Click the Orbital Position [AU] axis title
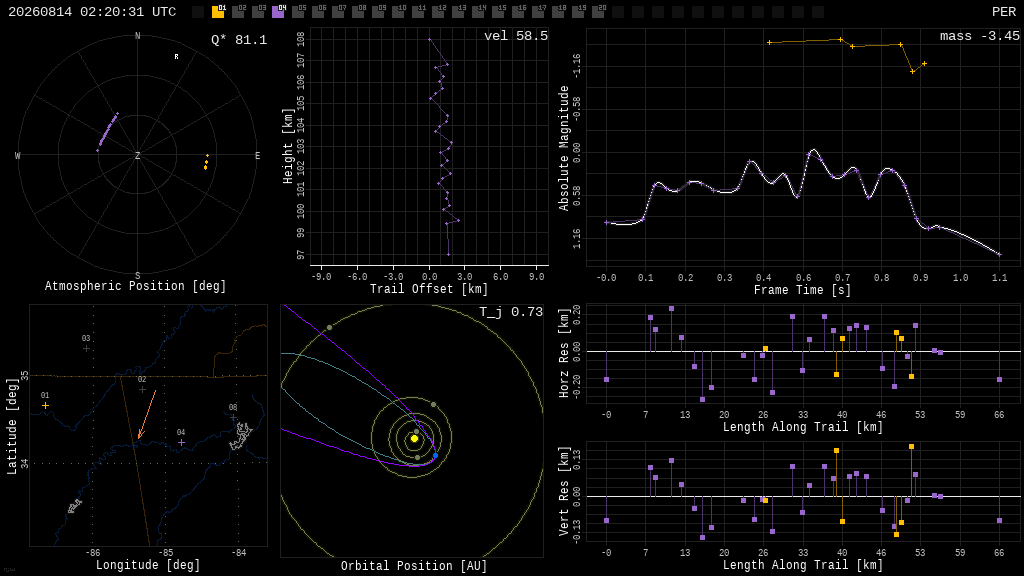Image resolution: width=1024 pixels, height=576 pixels. [x=414, y=566]
